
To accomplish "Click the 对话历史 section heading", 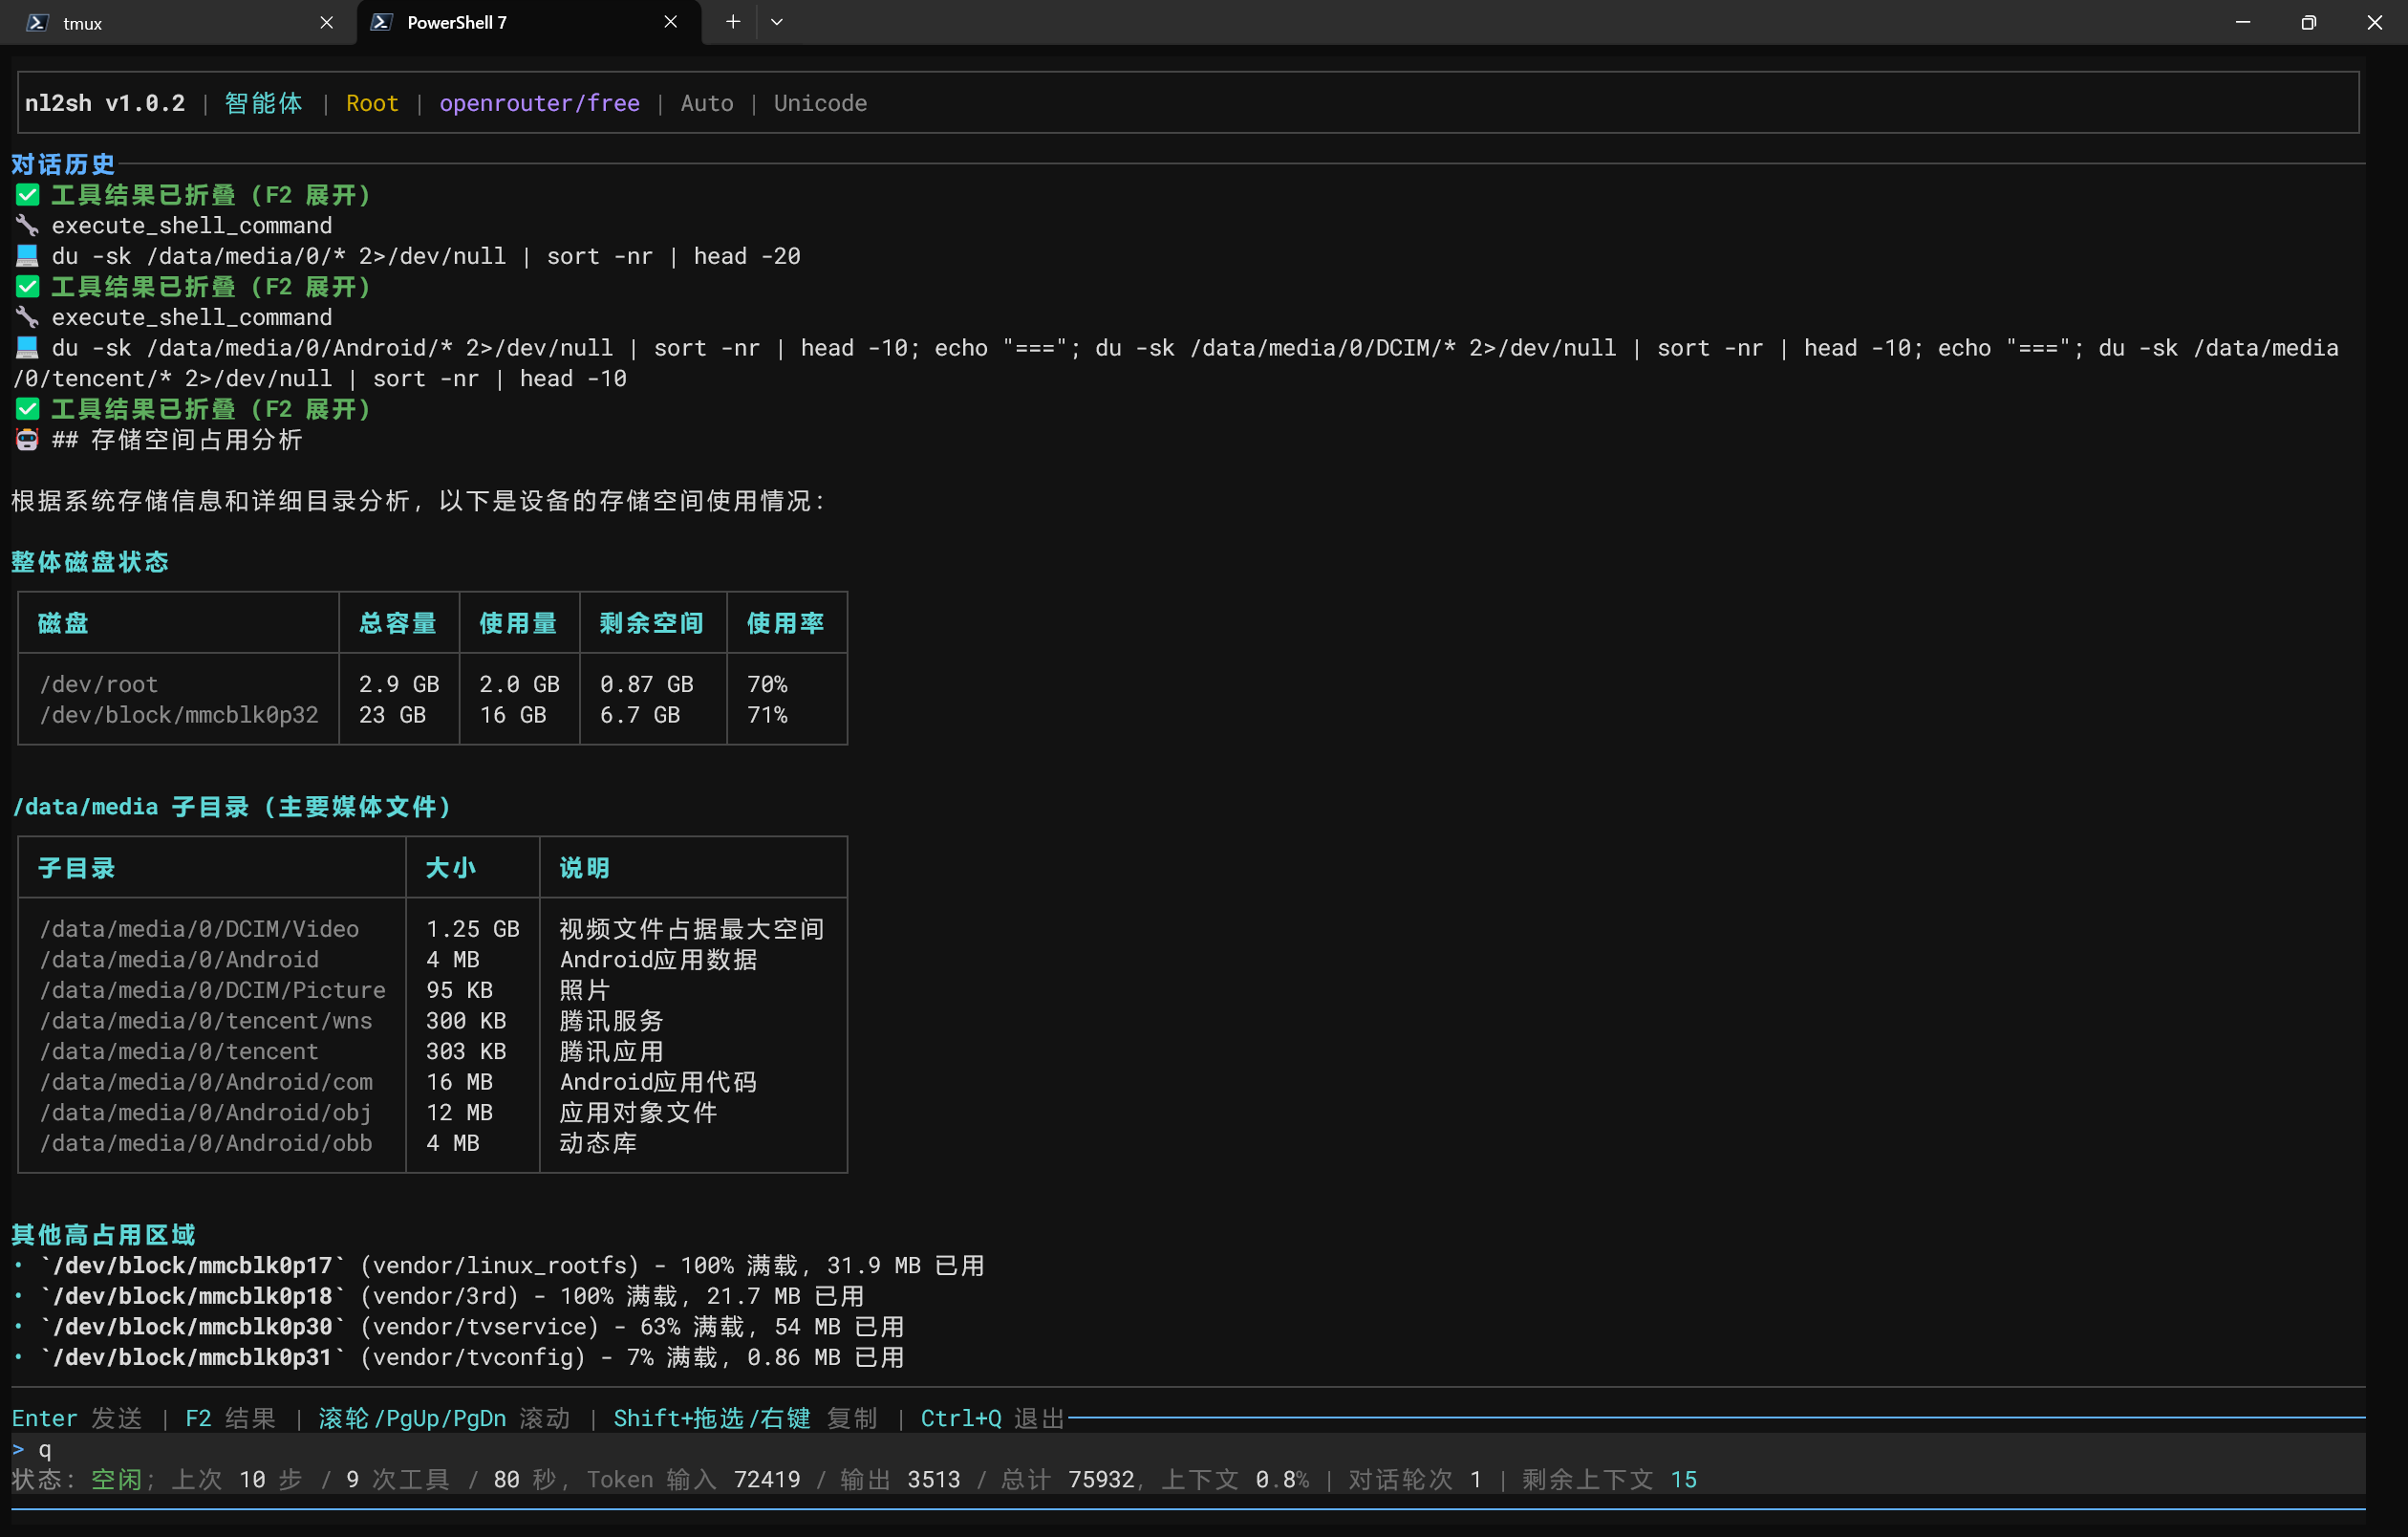I will (63, 164).
